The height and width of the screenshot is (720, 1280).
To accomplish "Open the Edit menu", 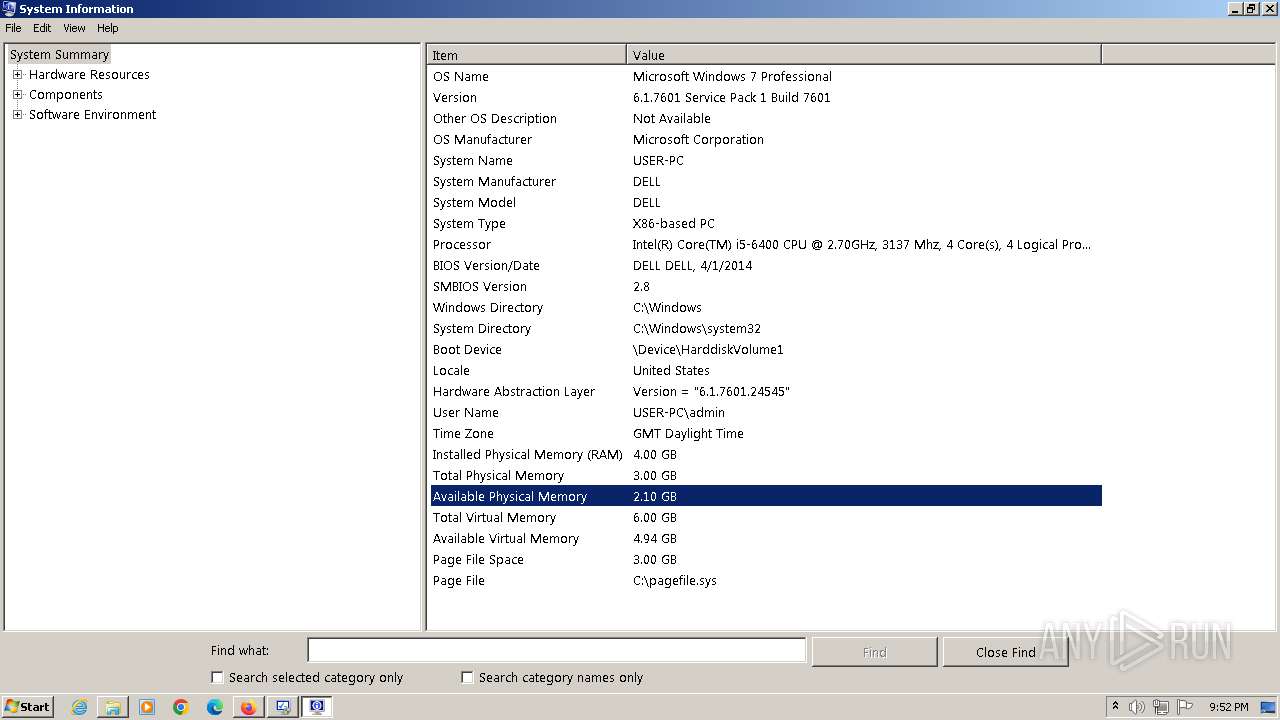I will coord(42,28).
